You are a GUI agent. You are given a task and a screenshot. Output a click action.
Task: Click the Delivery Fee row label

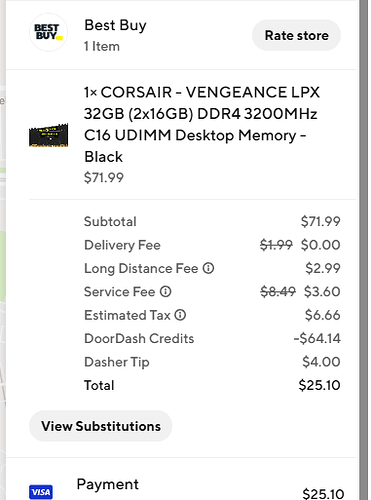point(122,245)
